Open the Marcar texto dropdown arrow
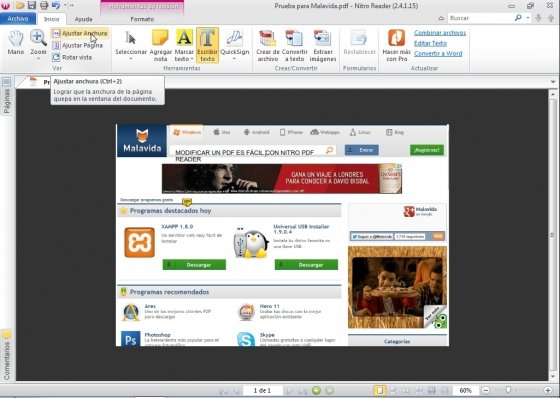The image size is (560, 398). [x=192, y=59]
